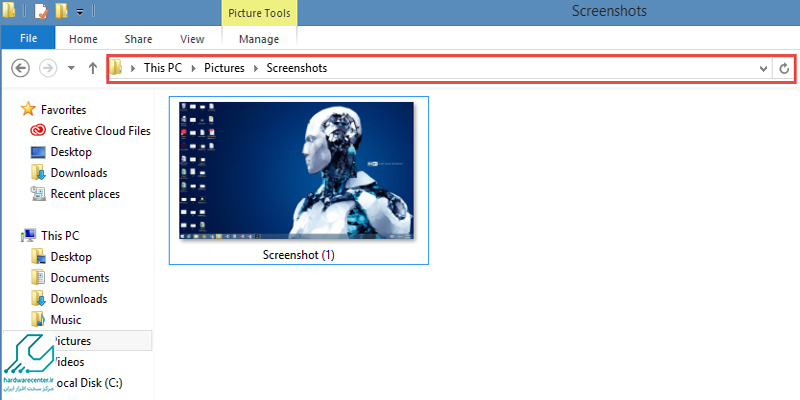Expand the address bar history dropdown

[x=764, y=68]
